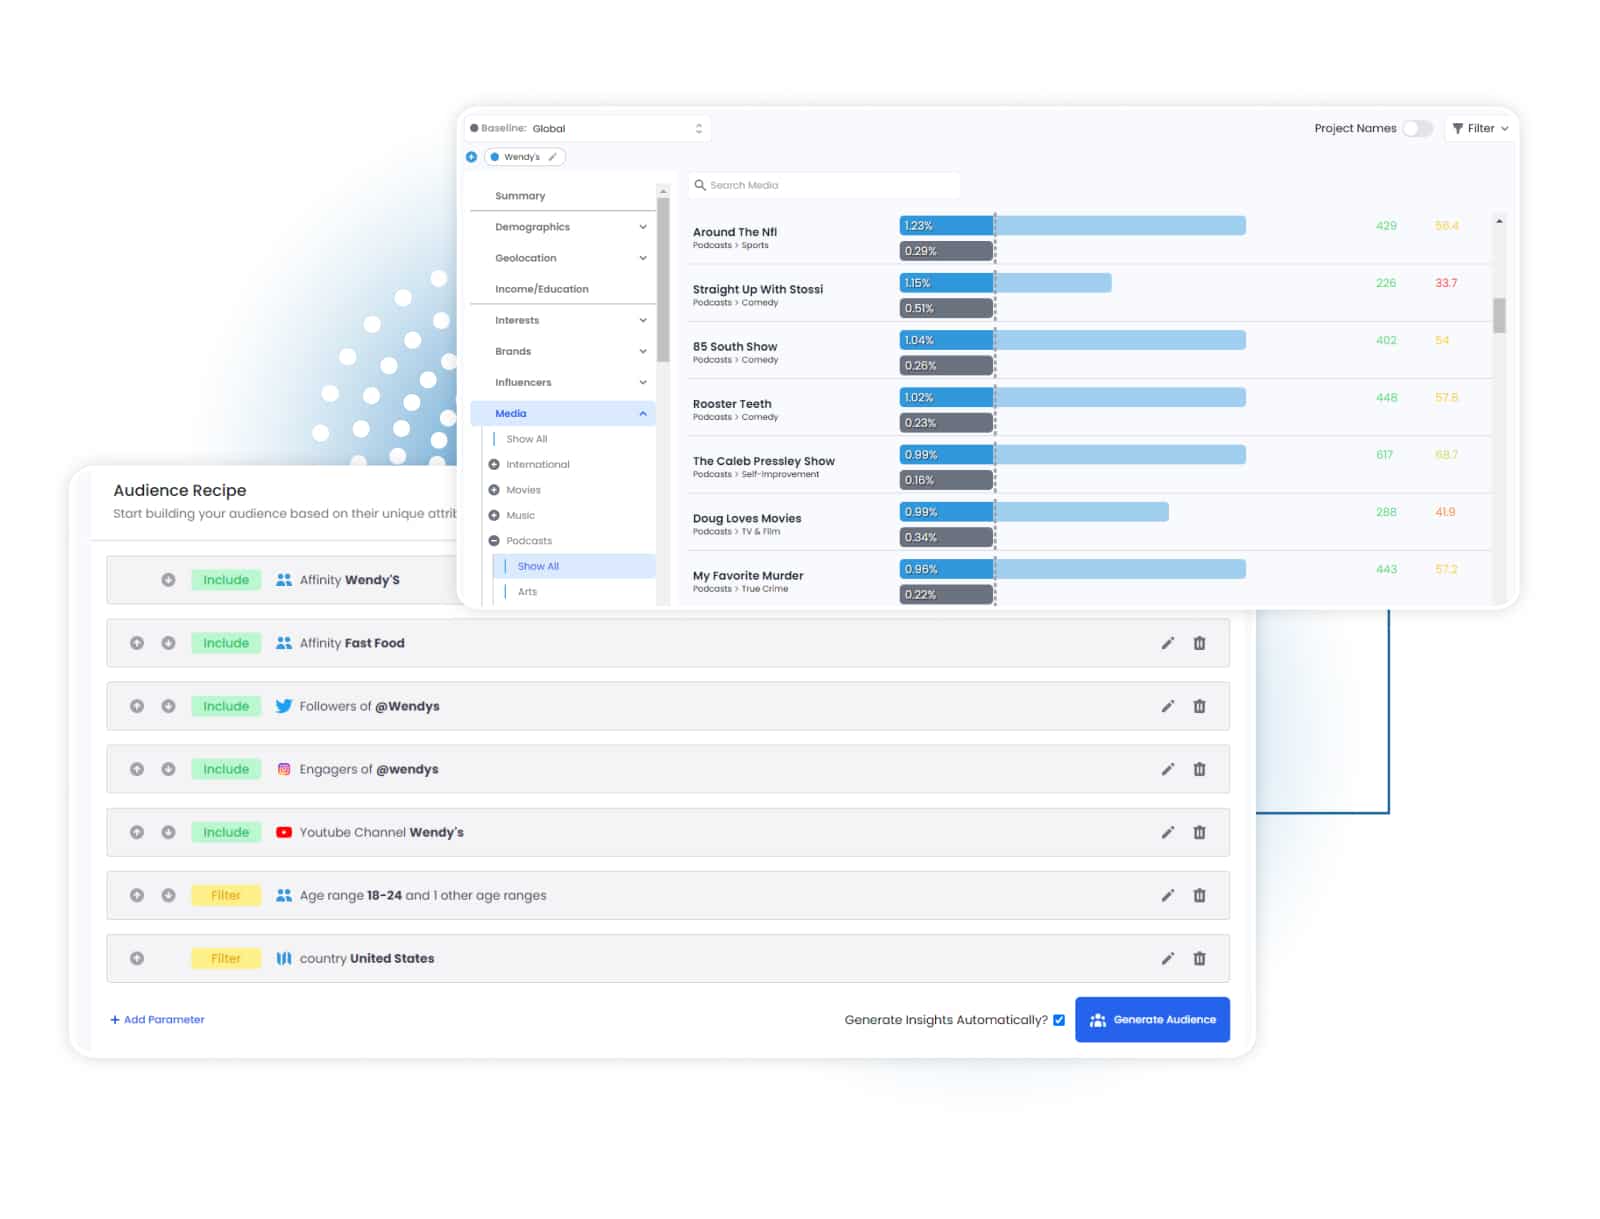Move Affinity Fast Food row down

(x=168, y=643)
